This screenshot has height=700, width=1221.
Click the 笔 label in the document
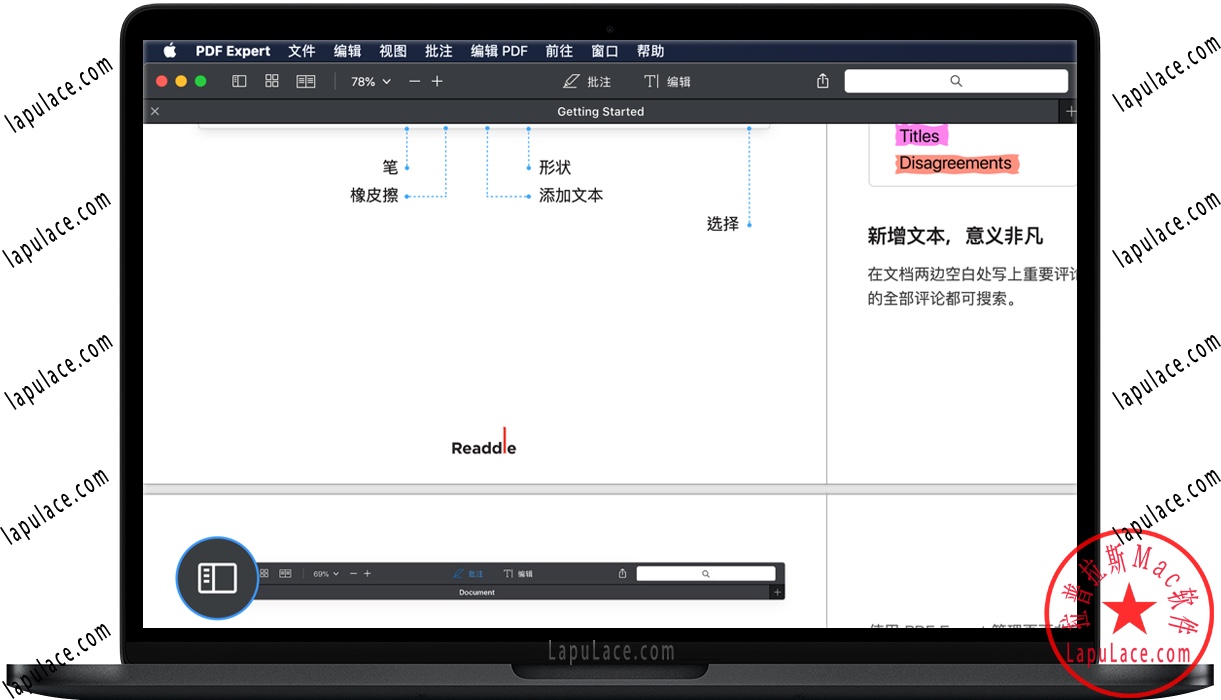[390, 167]
